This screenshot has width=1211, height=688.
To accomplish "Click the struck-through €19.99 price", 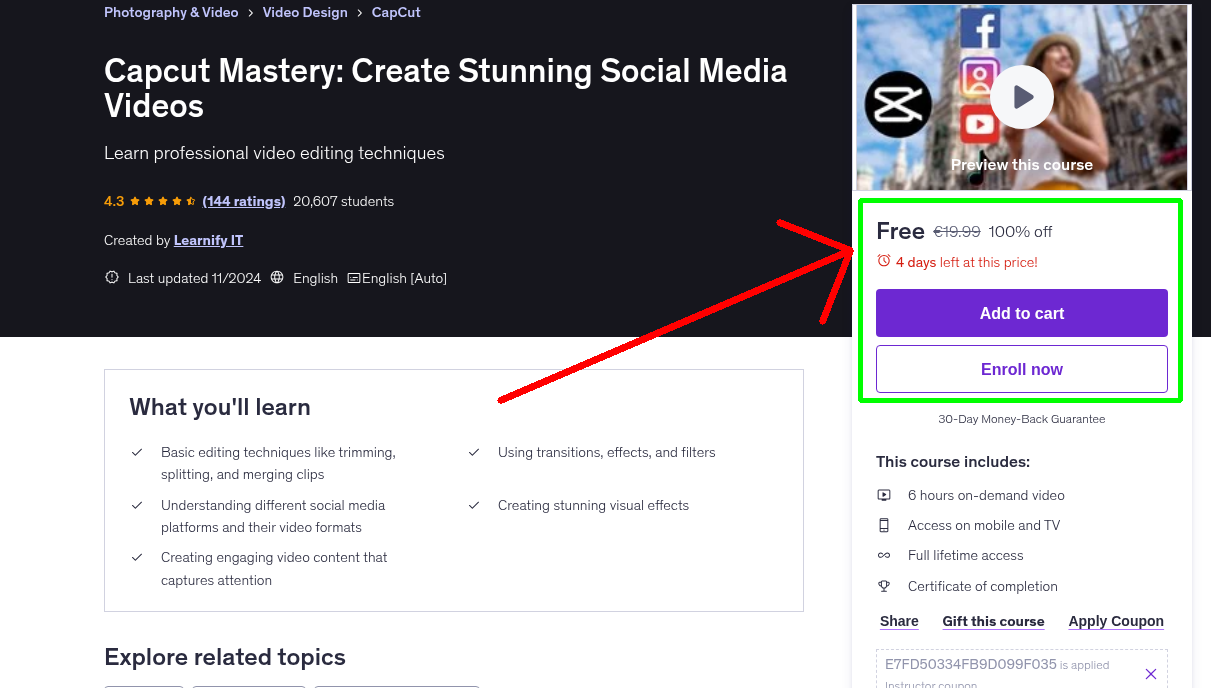I will point(957,231).
